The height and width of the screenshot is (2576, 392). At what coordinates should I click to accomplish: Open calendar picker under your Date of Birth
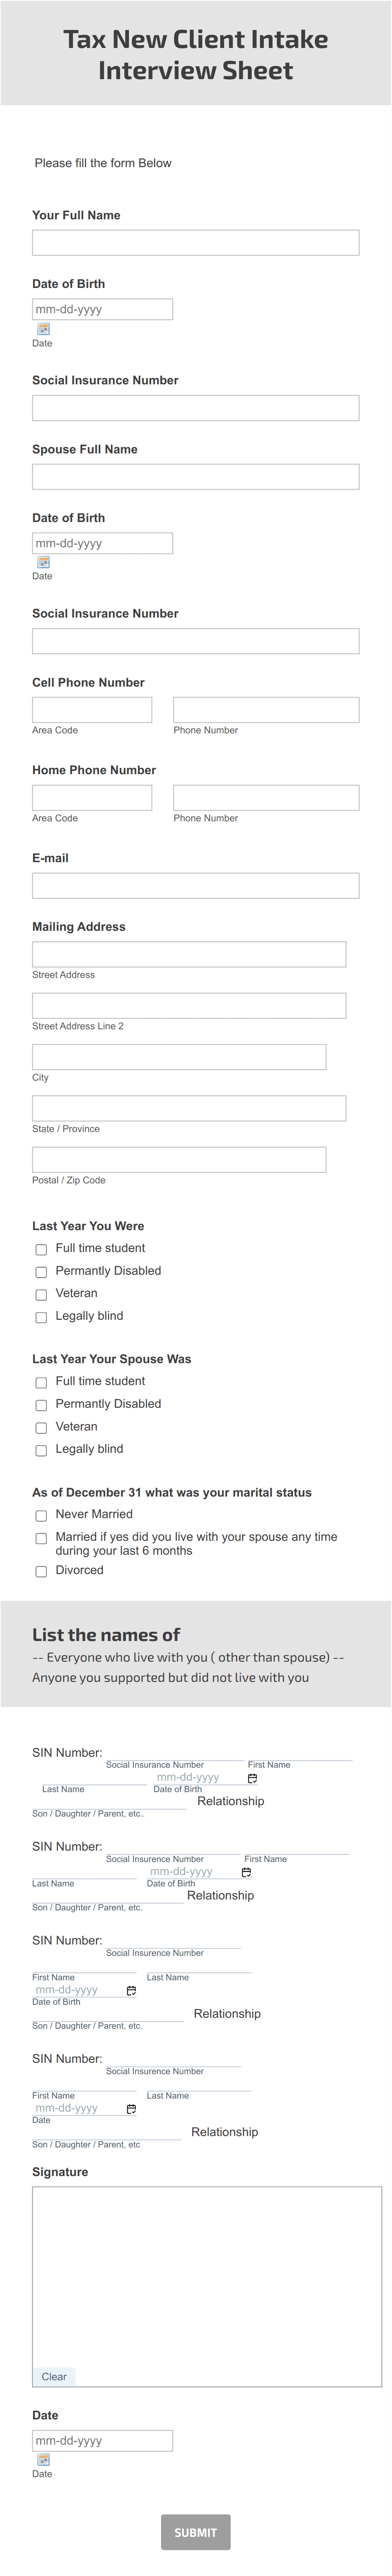[43, 329]
